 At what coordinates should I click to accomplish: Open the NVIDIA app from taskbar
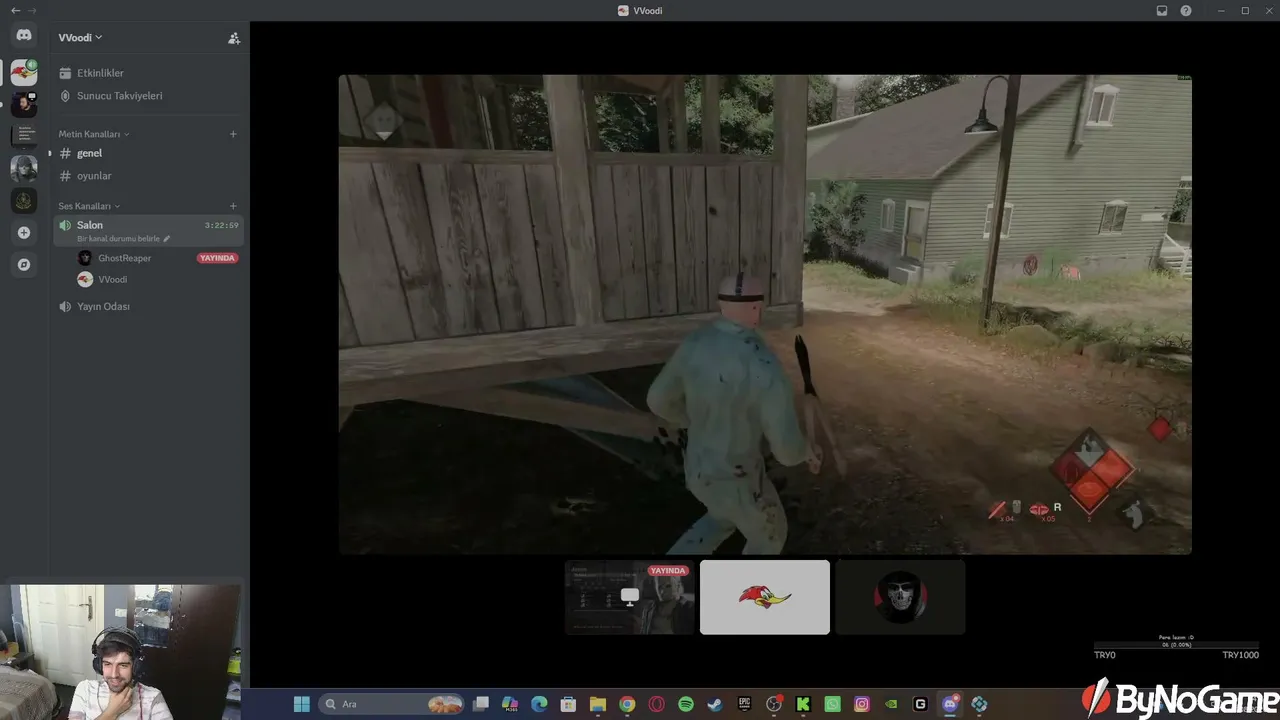[x=891, y=704]
